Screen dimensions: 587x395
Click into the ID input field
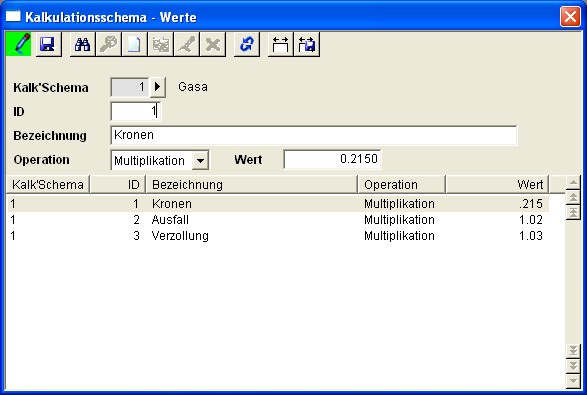coord(136,111)
